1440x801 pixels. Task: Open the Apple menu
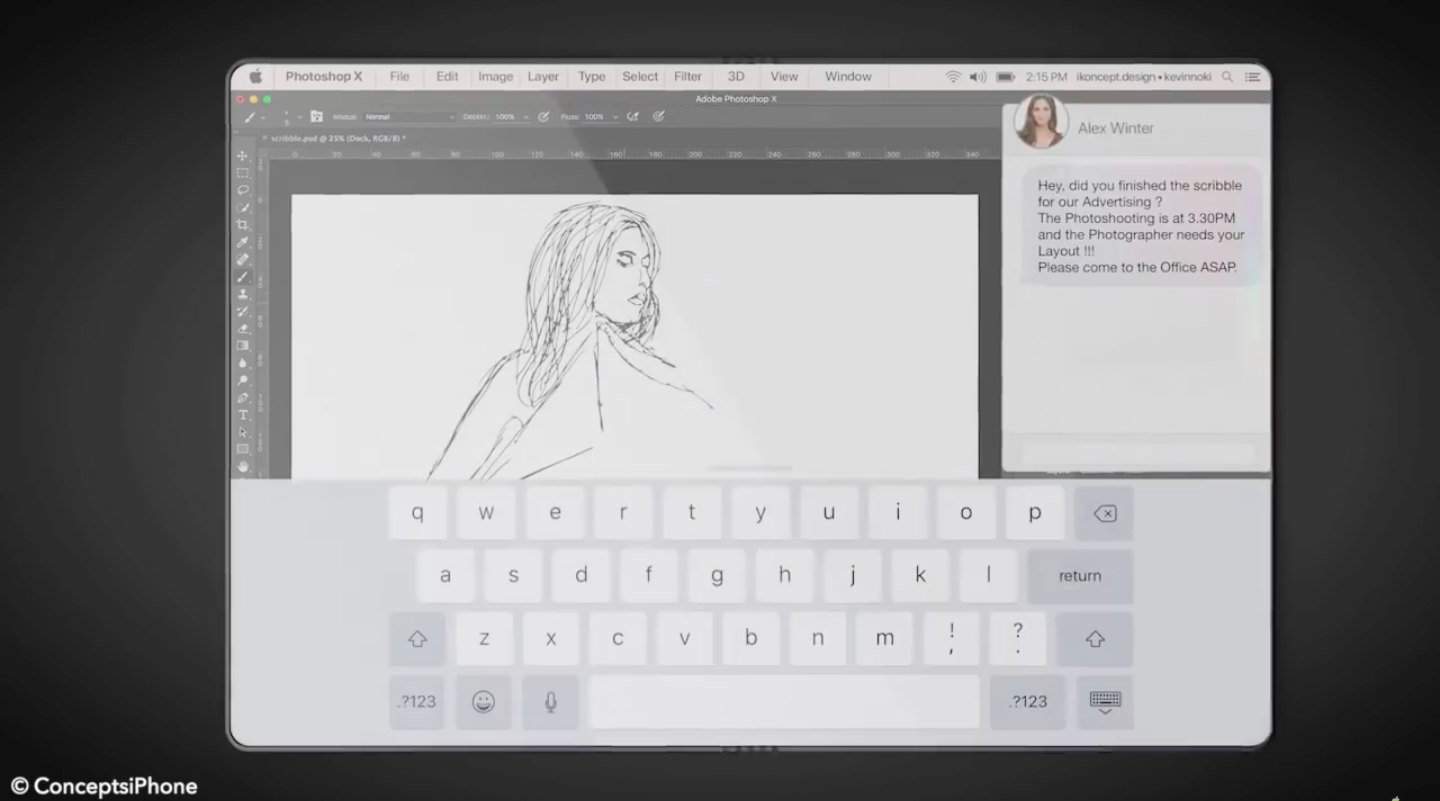255,77
